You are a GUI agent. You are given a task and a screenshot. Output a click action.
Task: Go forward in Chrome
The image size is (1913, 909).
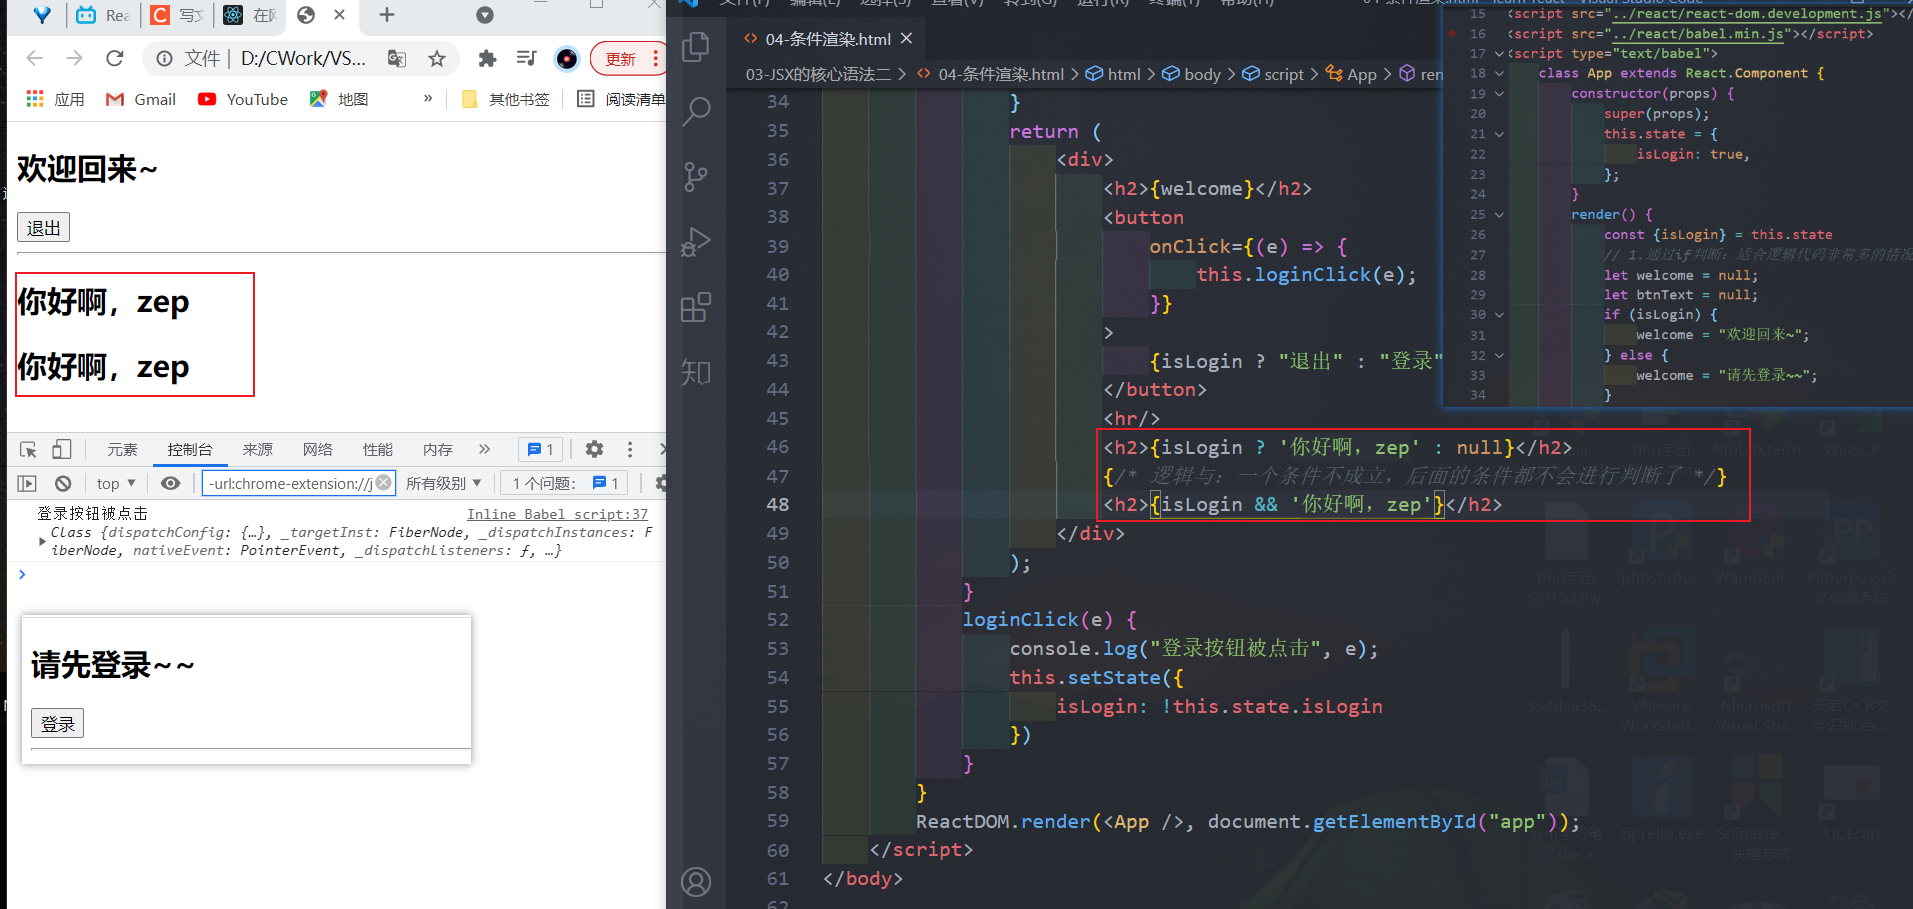[75, 59]
